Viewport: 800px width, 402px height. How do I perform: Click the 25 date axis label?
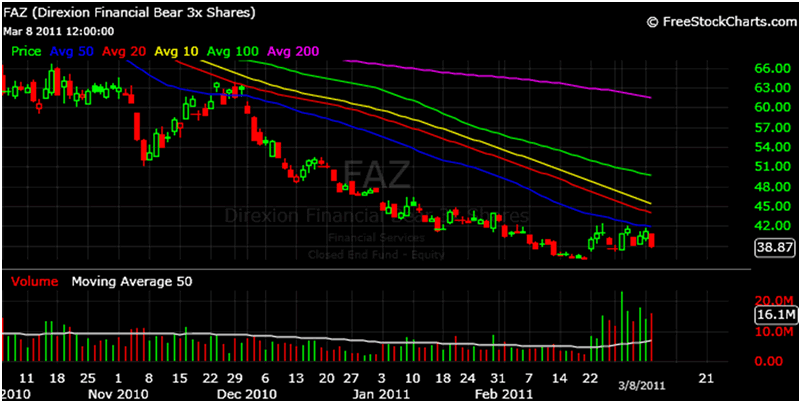88,379
